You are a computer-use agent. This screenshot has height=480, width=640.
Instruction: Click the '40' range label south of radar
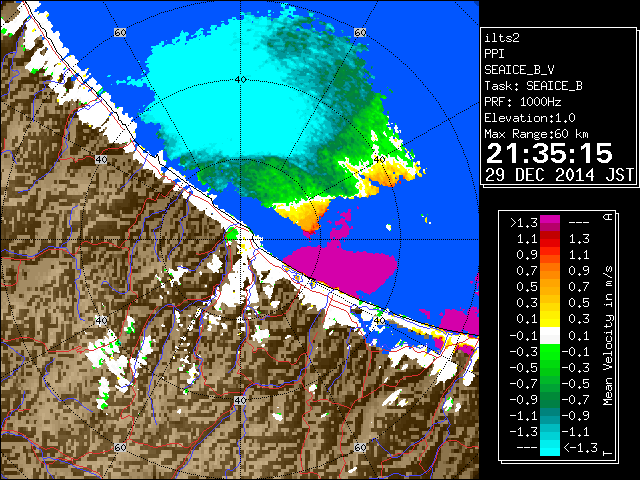coord(240,400)
